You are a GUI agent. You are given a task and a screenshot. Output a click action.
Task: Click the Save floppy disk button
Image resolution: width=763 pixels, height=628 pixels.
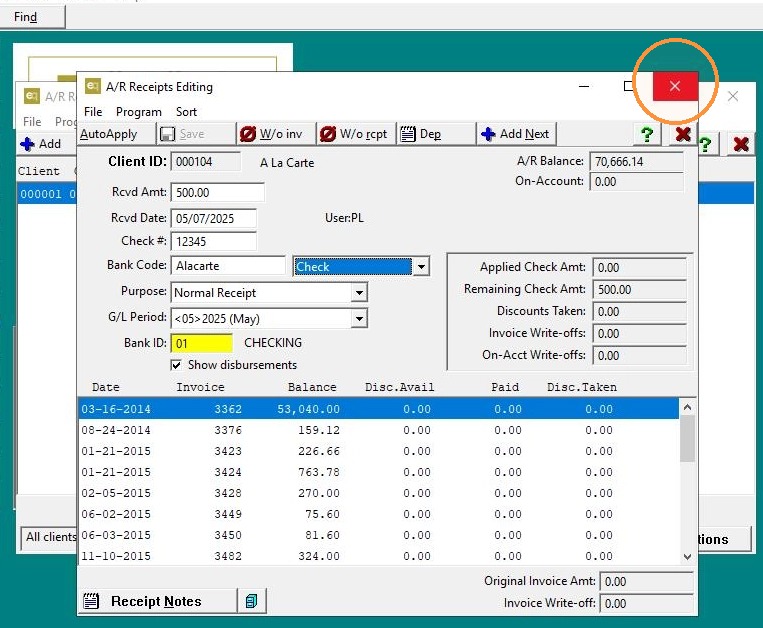(196, 134)
